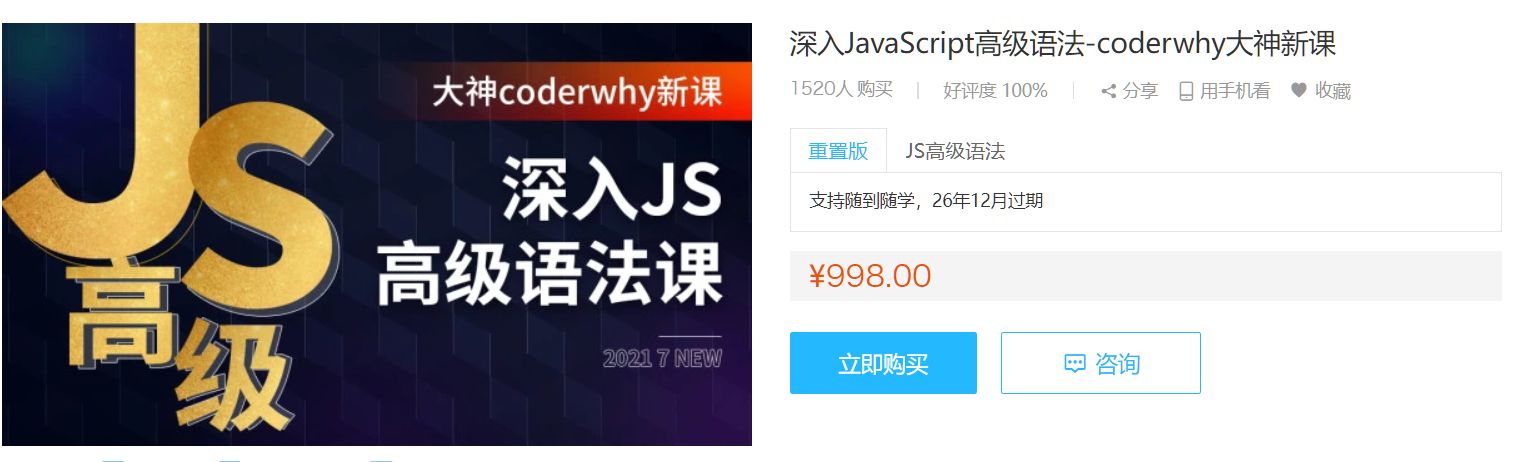1513x462 pixels.
Task: Click the share icon beside 分享
Action: (x=1108, y=91)
